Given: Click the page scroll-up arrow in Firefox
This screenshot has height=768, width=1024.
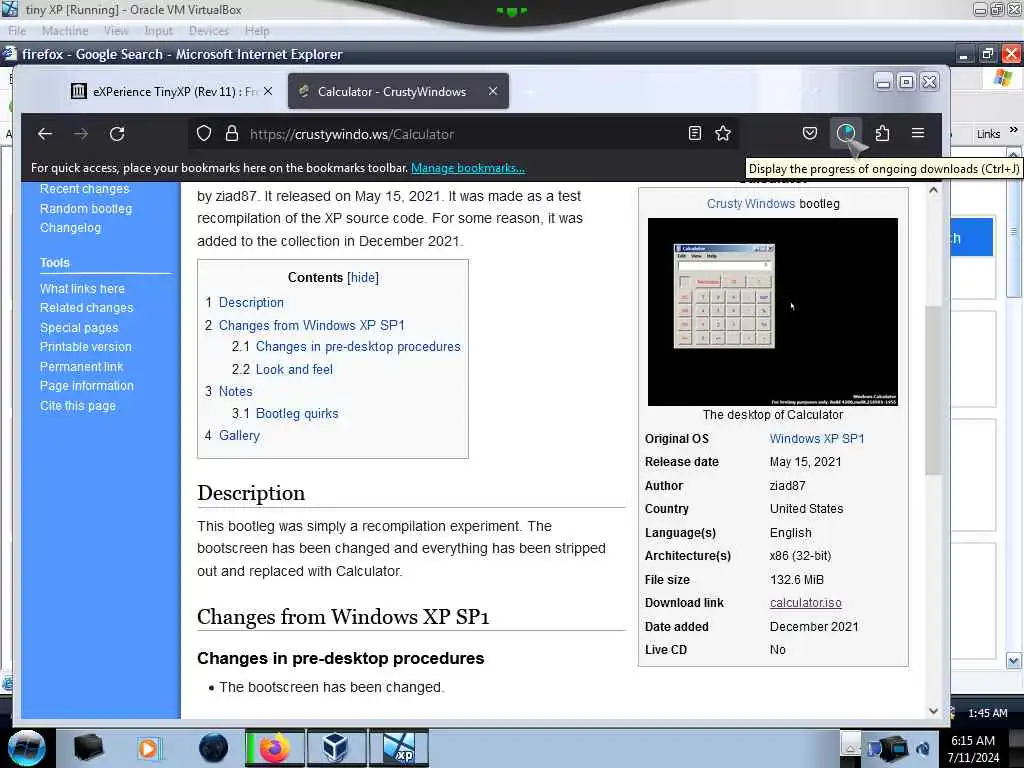Looking at the screenshot, I should [933, 190].
